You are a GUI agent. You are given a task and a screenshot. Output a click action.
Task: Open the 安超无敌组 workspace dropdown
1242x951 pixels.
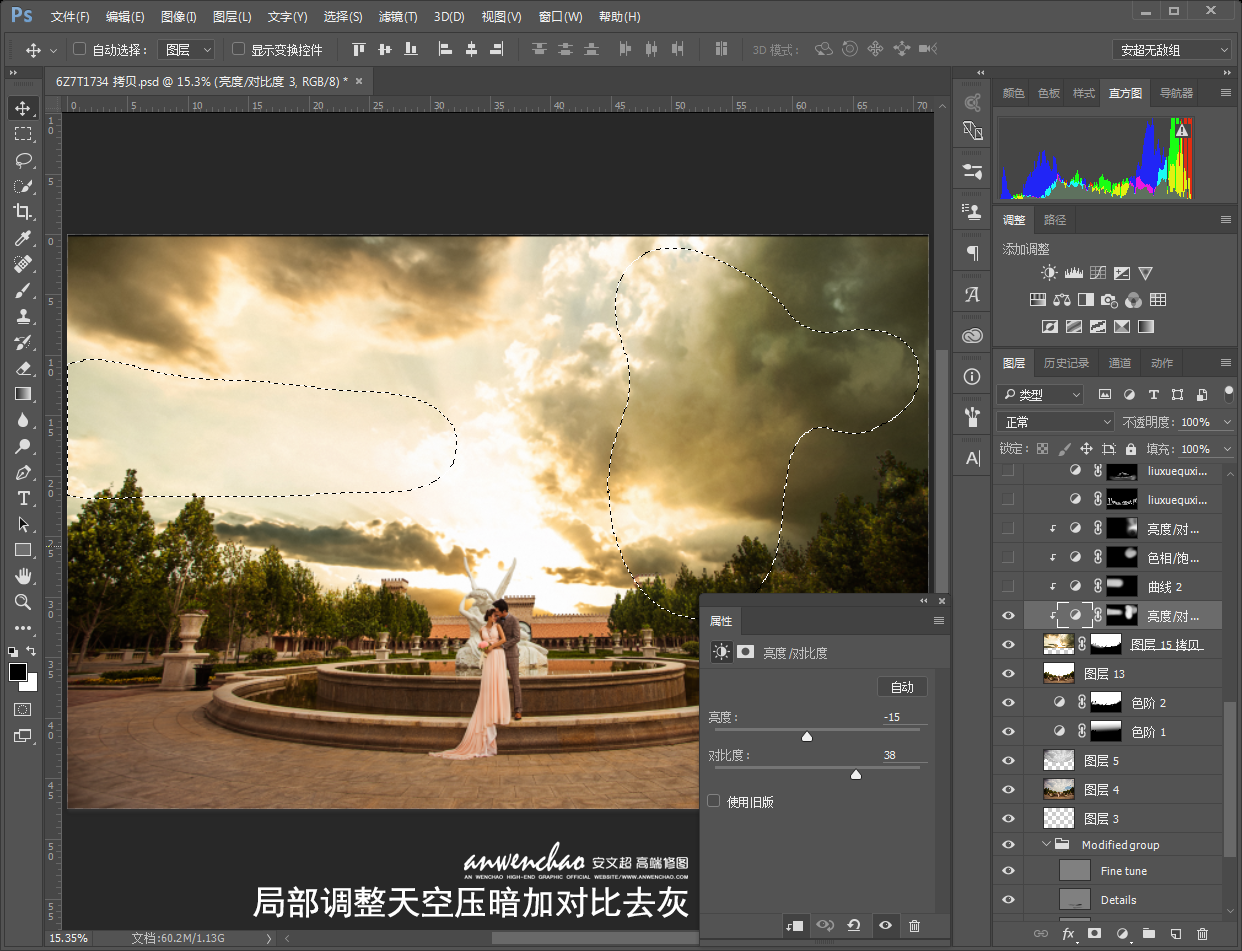(1172, 50)
